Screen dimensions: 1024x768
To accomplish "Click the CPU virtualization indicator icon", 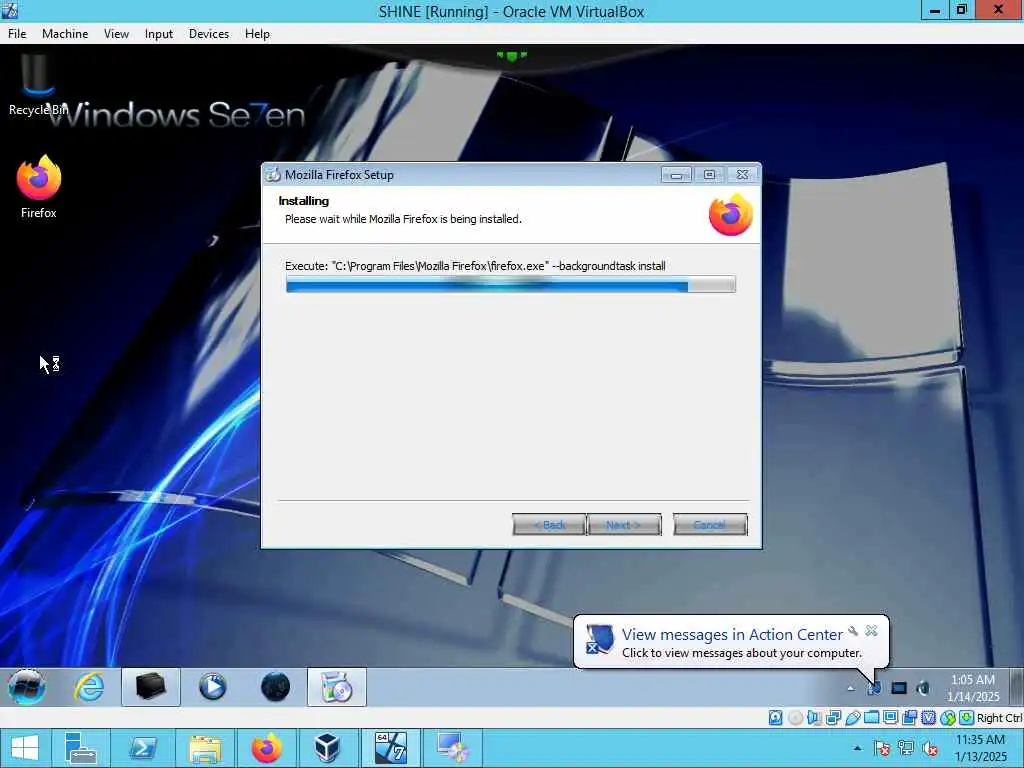I will coord(928,718).
